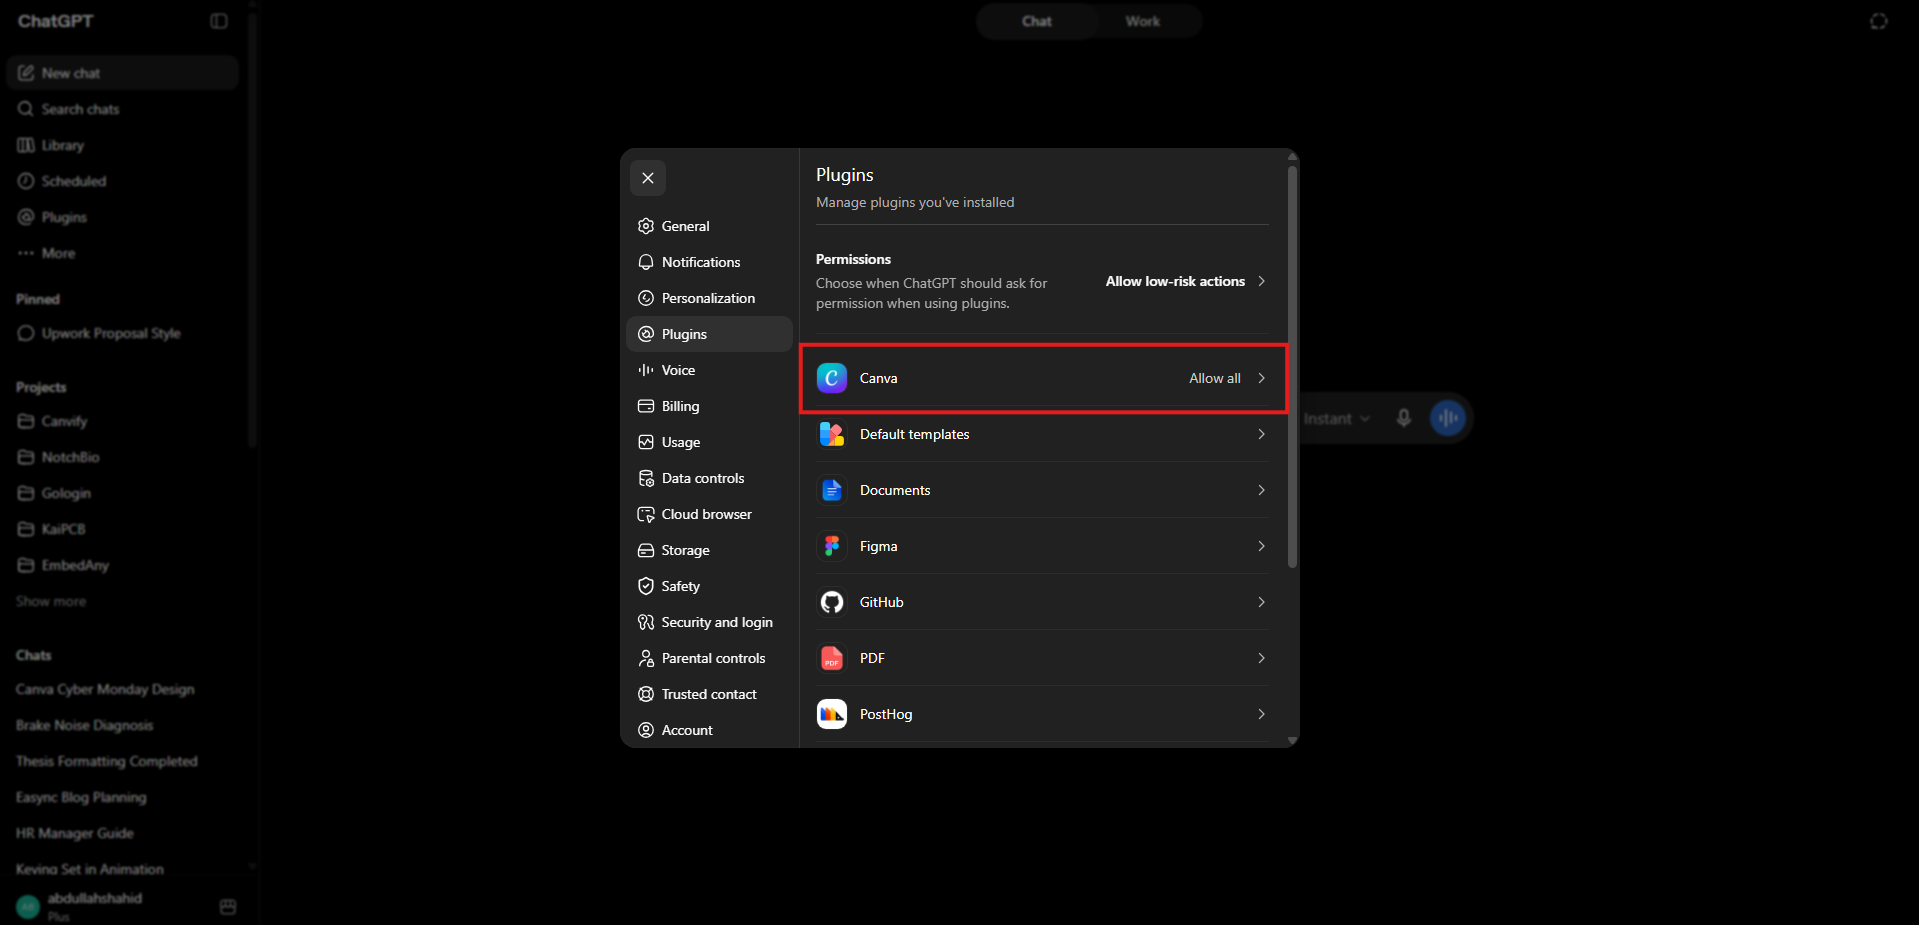Open Notifications settings

click(709, 262)
